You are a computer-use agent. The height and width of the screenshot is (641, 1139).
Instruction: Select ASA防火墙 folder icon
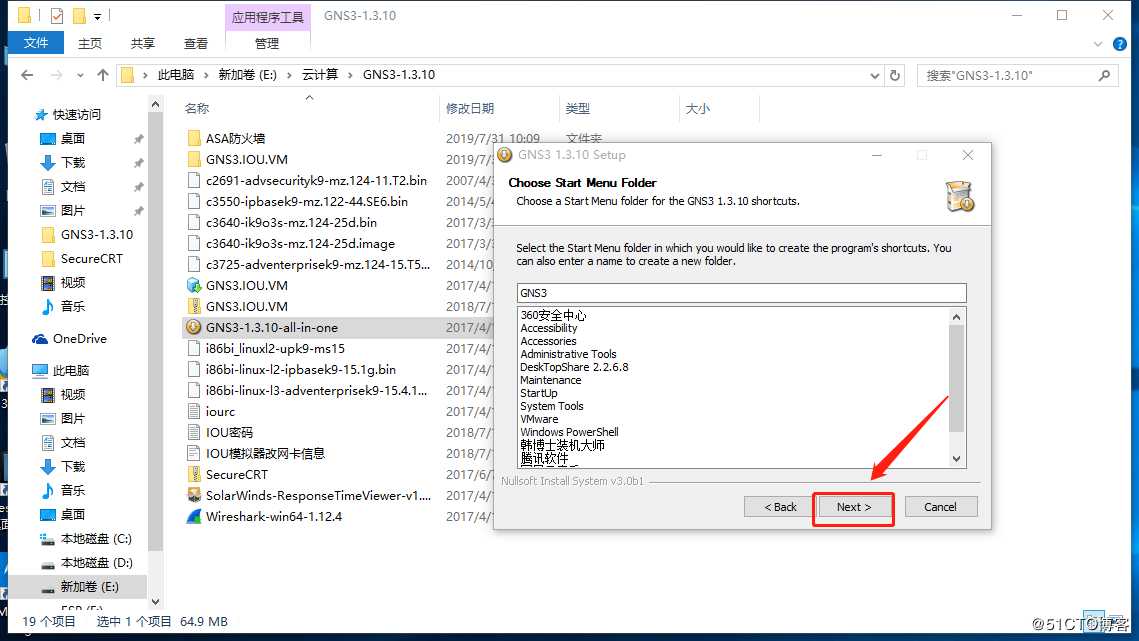(194, 138)
